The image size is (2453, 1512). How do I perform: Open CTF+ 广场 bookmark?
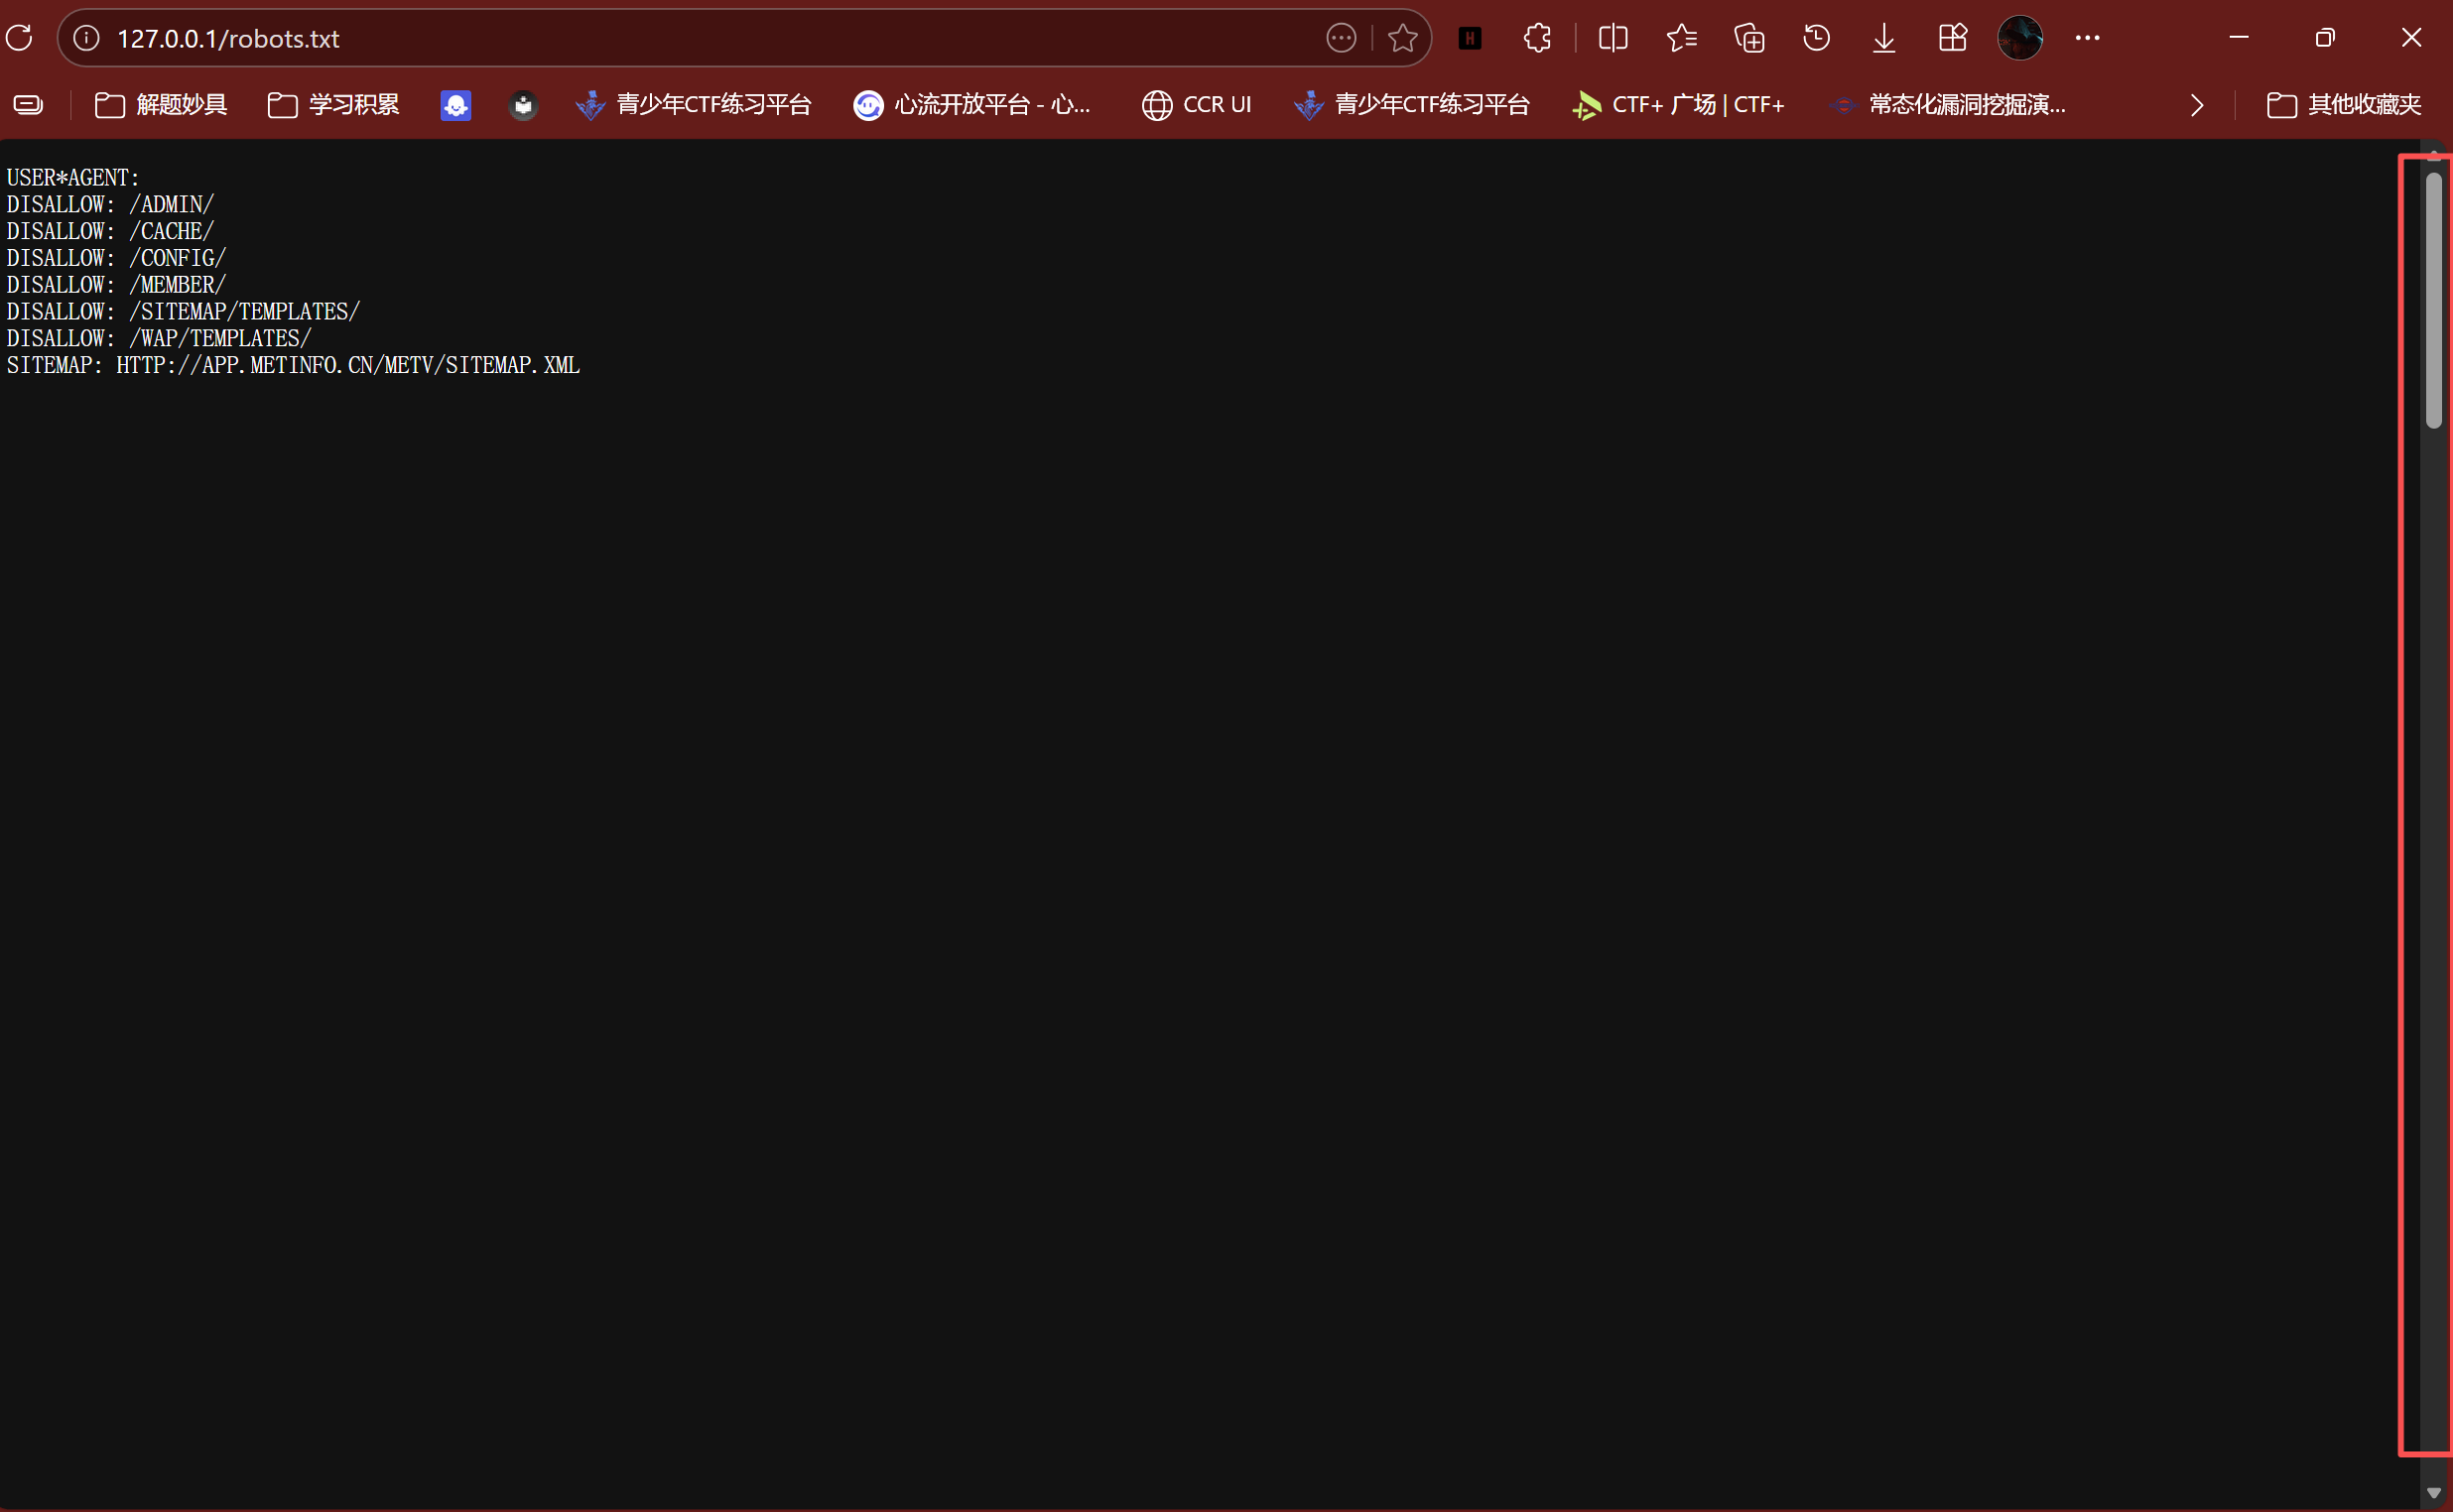(1678, 105)
